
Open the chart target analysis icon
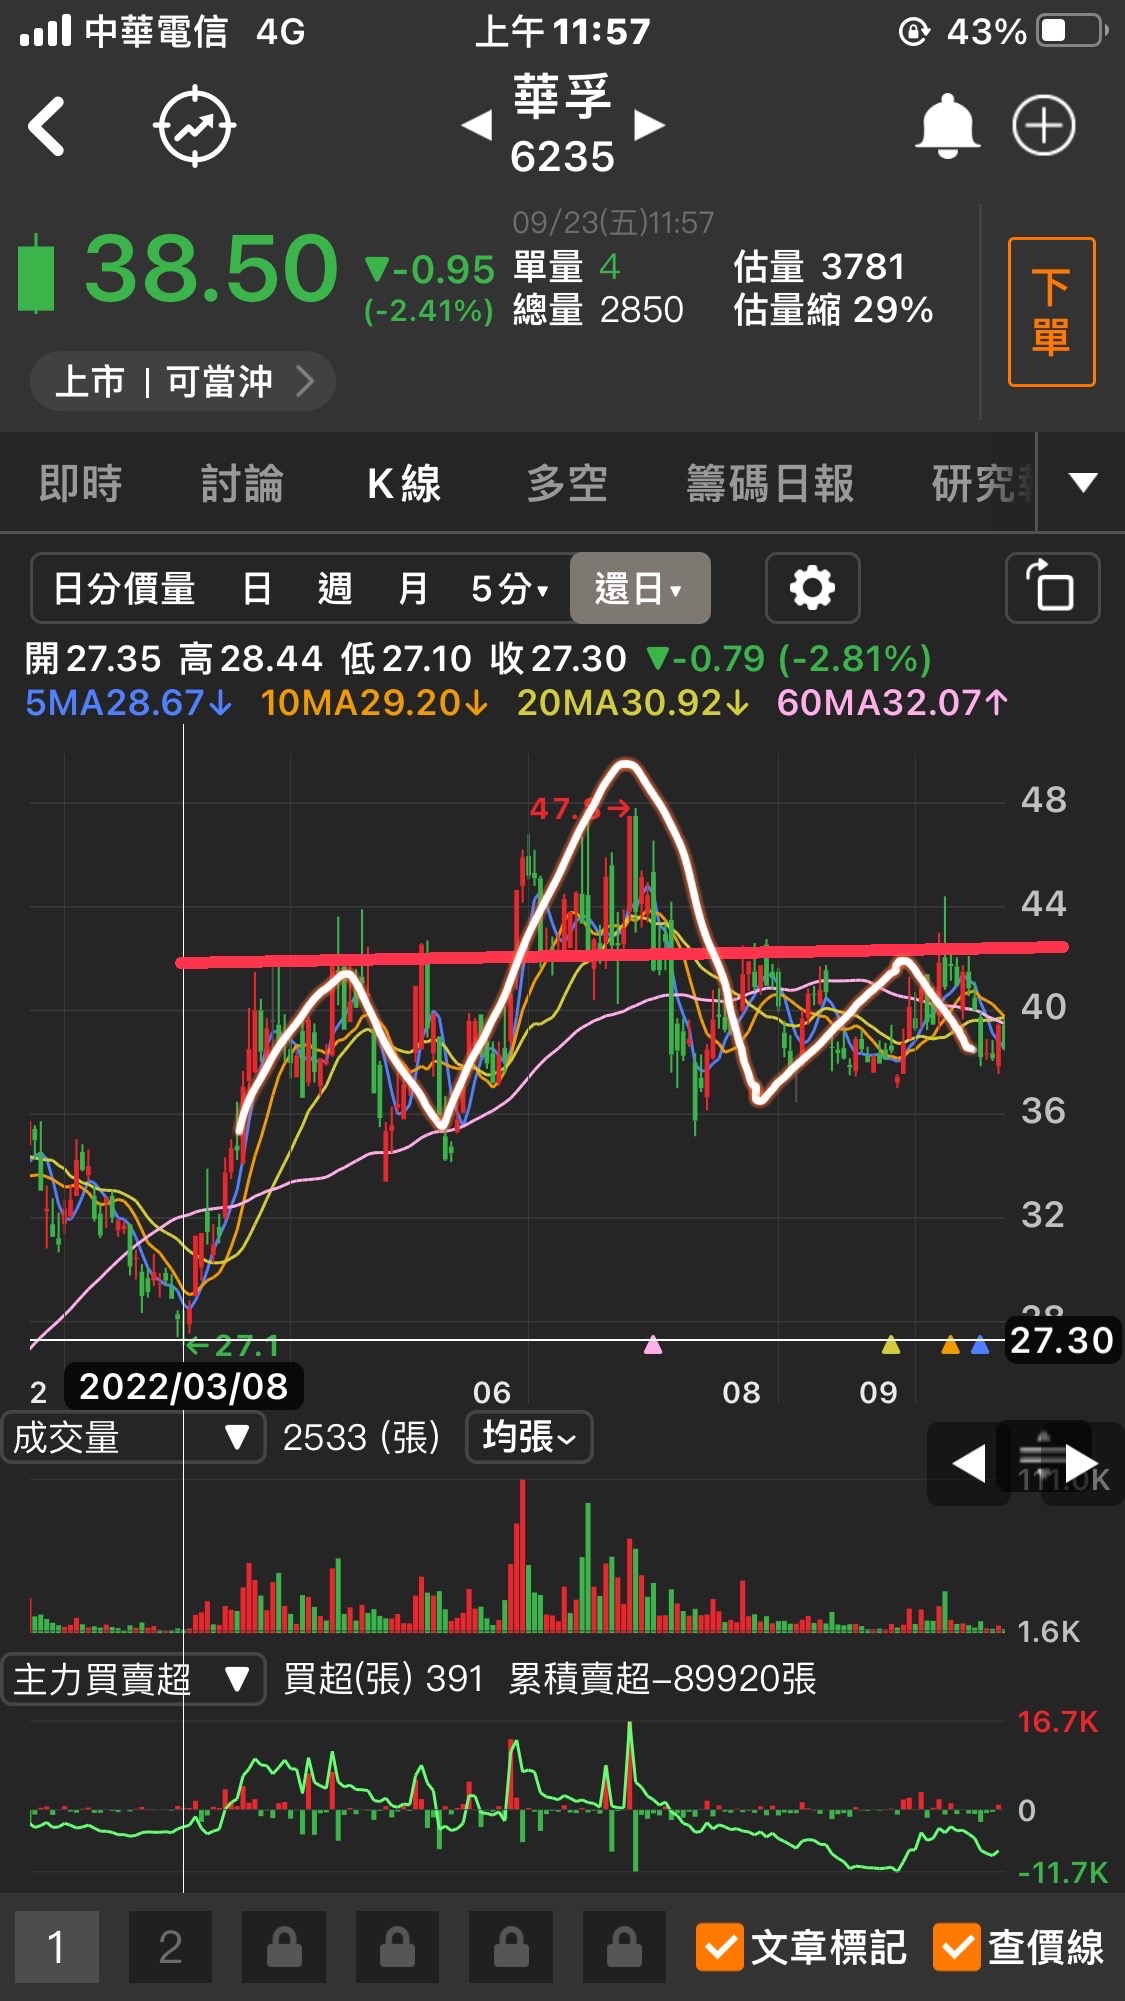194,127
